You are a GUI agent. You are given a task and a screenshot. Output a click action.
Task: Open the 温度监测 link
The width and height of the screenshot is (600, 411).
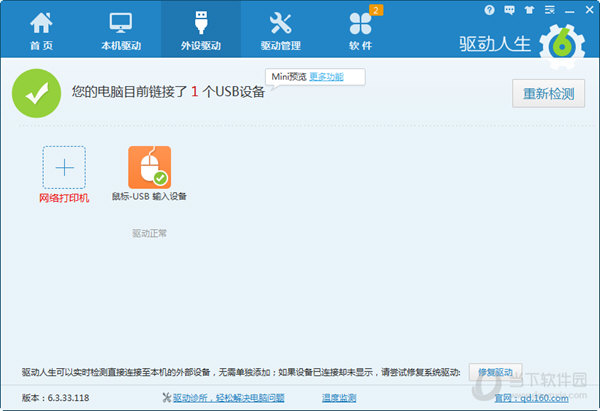tap(339, 398)
